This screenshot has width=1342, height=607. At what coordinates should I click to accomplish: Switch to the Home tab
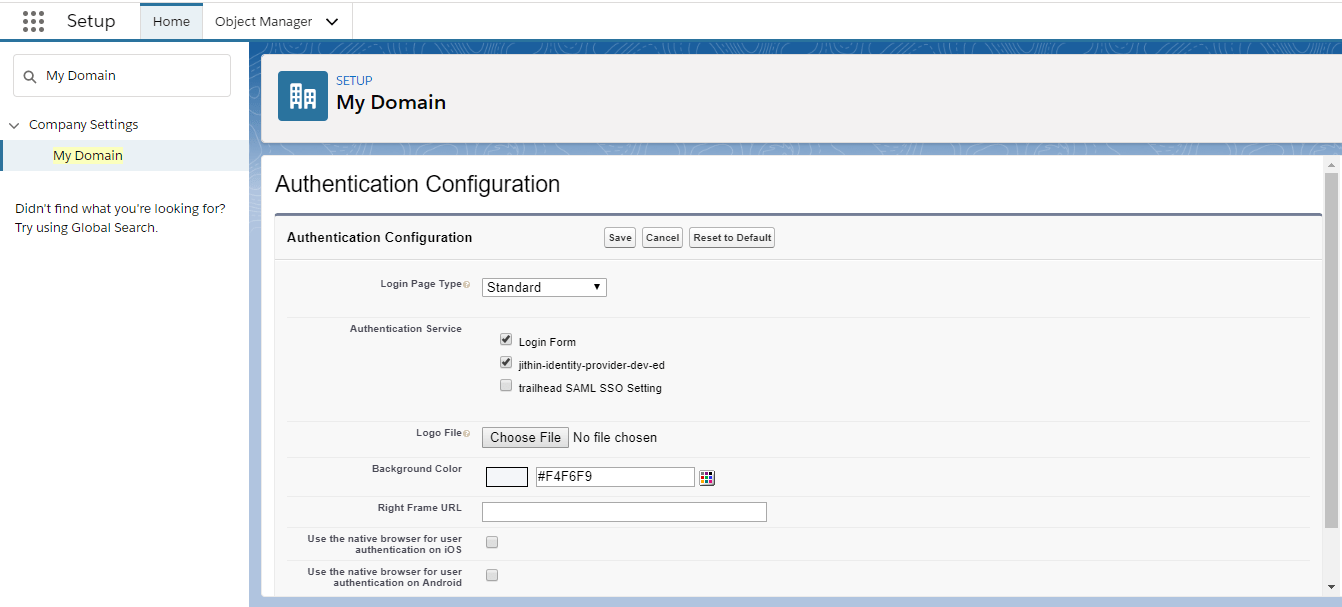pyautogui.click(x=171, y=21)
